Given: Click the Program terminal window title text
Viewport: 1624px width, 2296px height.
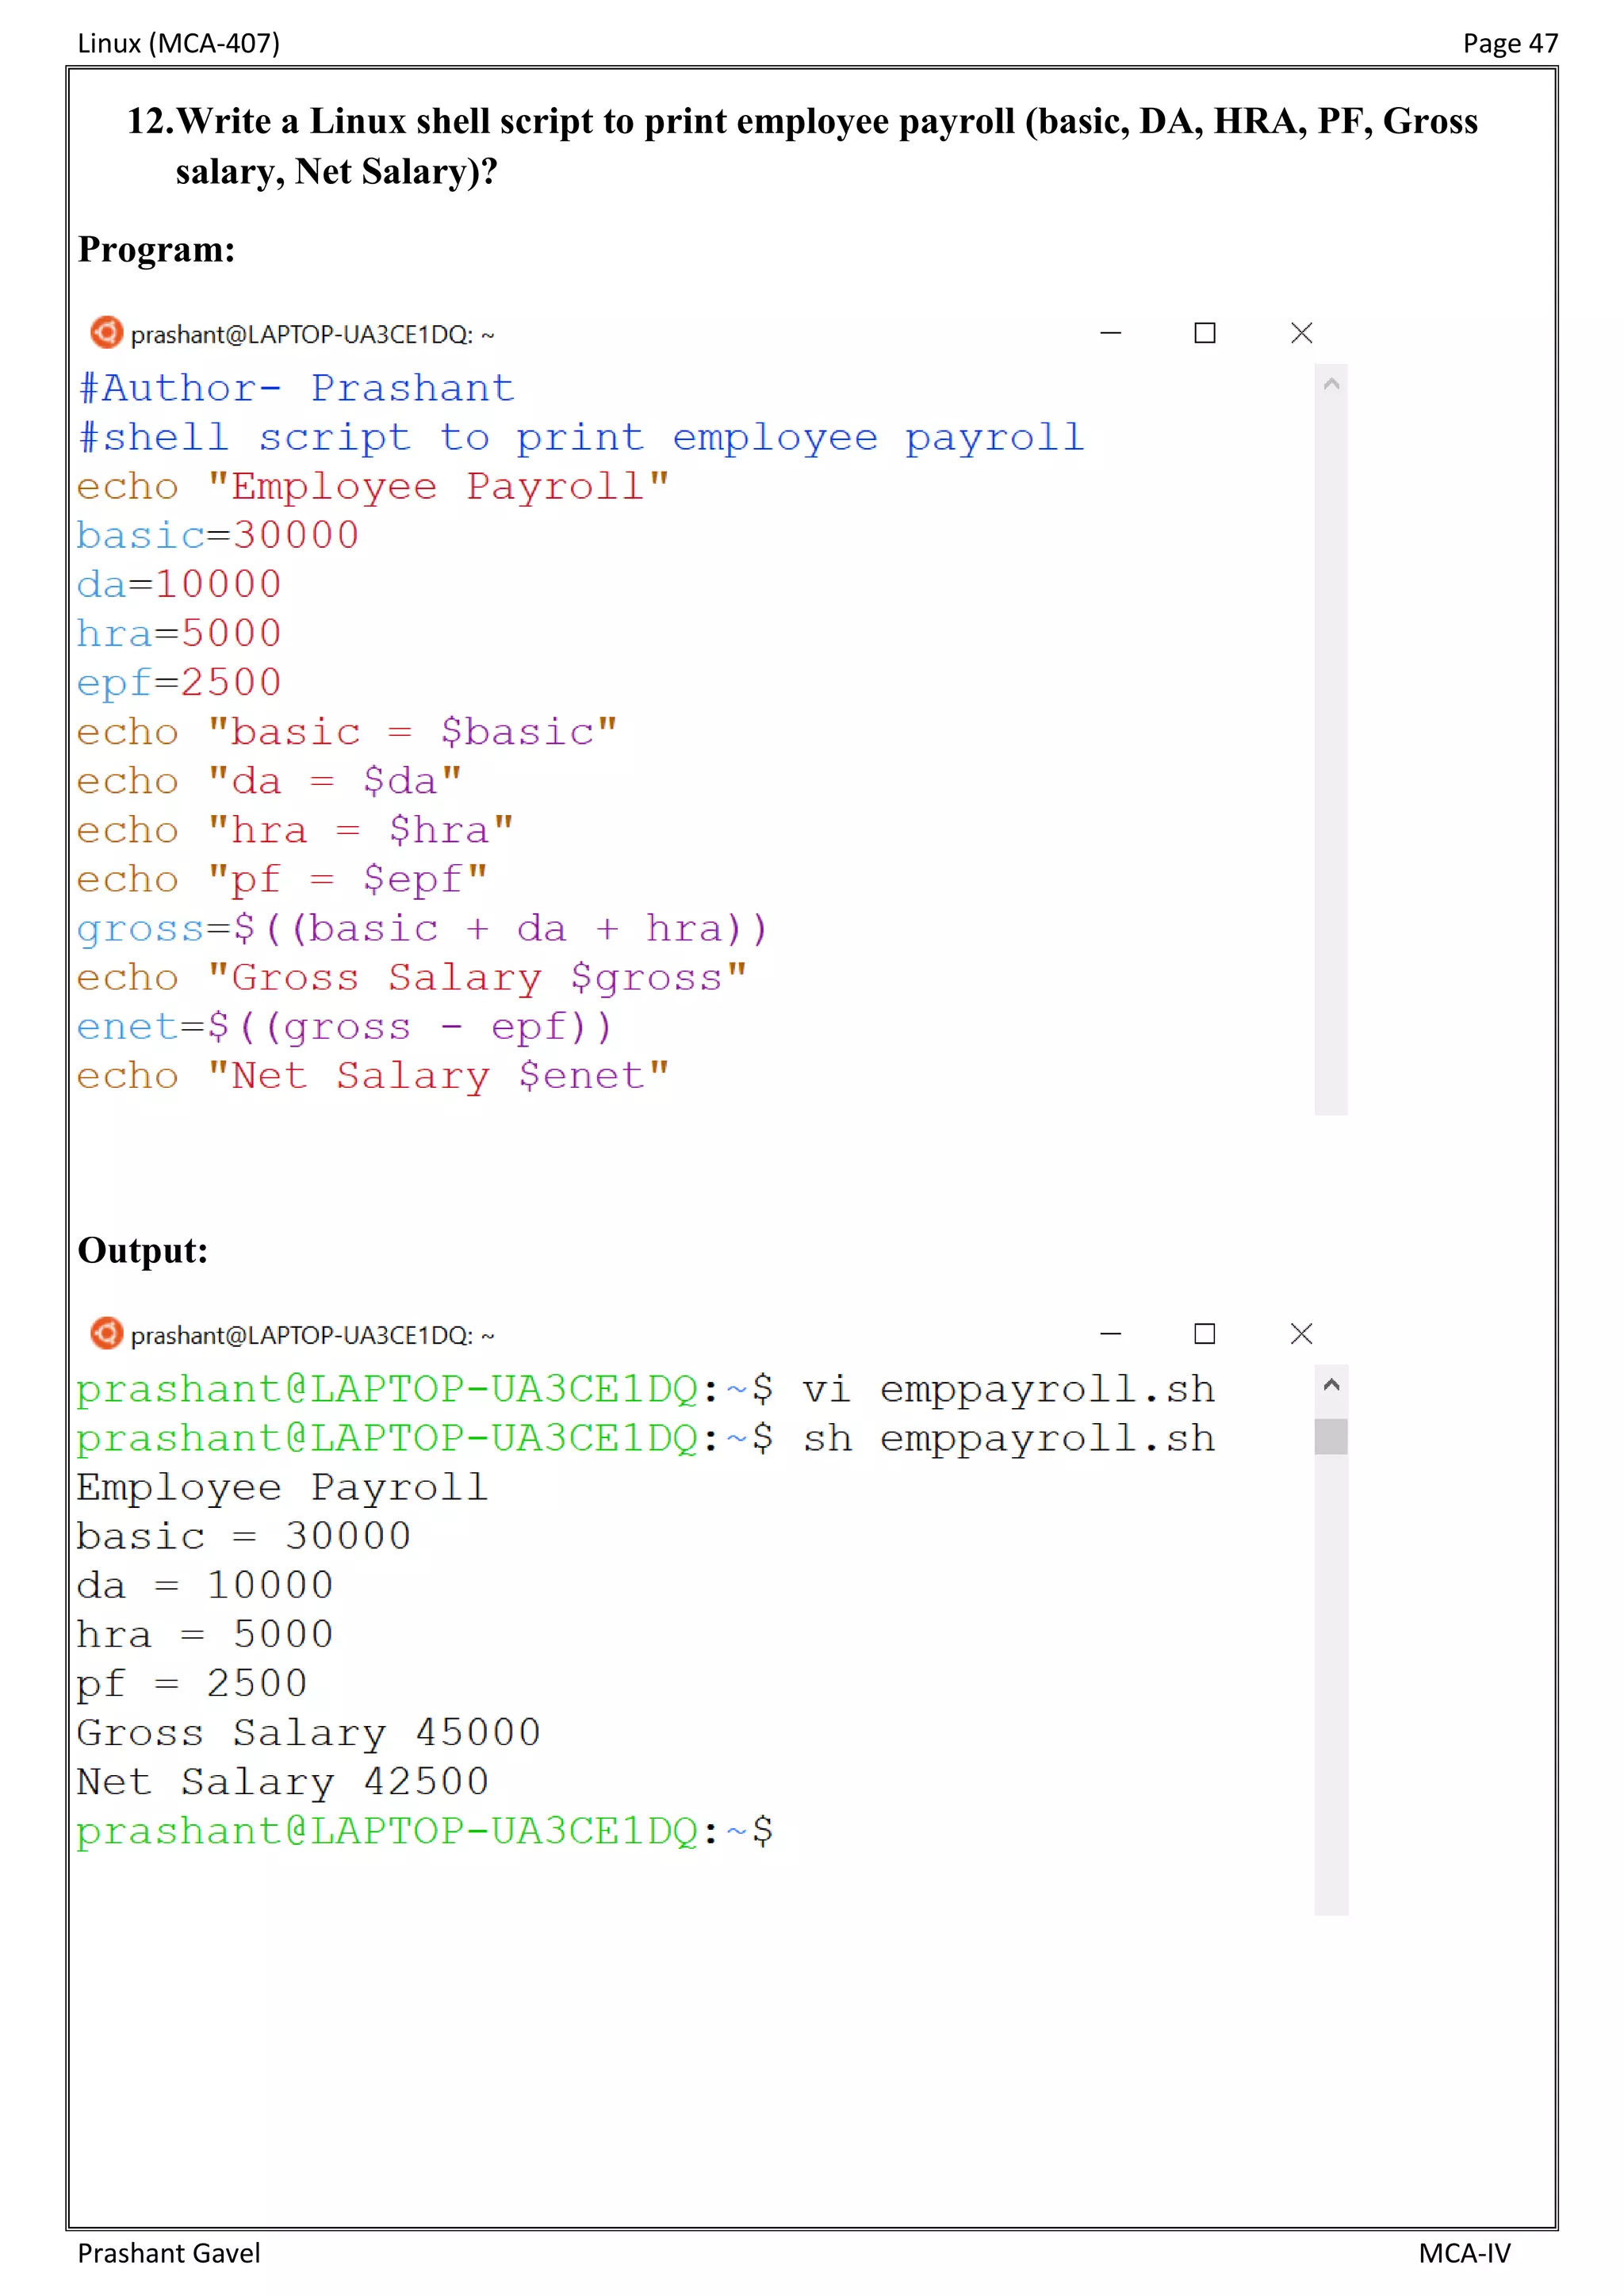Looking at the screenshot, I should coord(312,334).
